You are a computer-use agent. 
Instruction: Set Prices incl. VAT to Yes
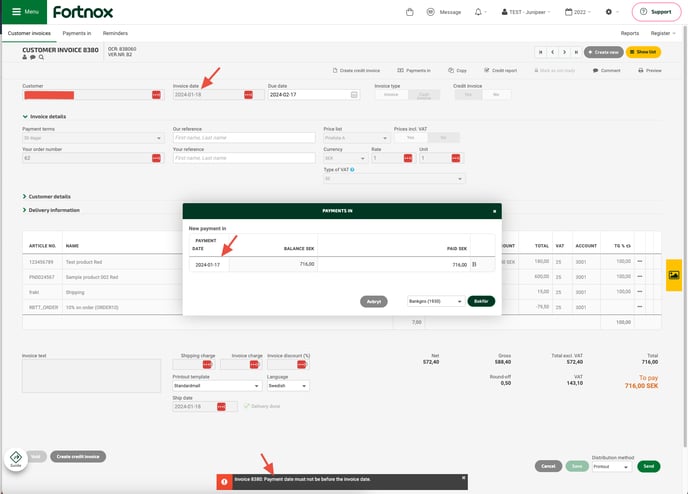[410, 138]
